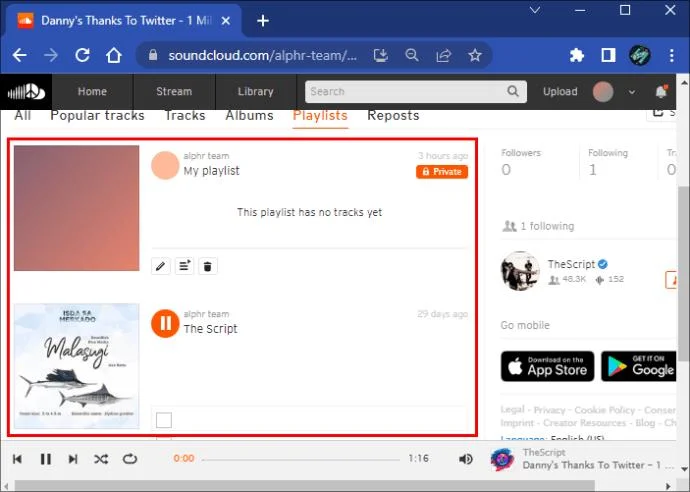690x492 pixels.
Task: Open TheScript avatar image
Action: point(521,271)
